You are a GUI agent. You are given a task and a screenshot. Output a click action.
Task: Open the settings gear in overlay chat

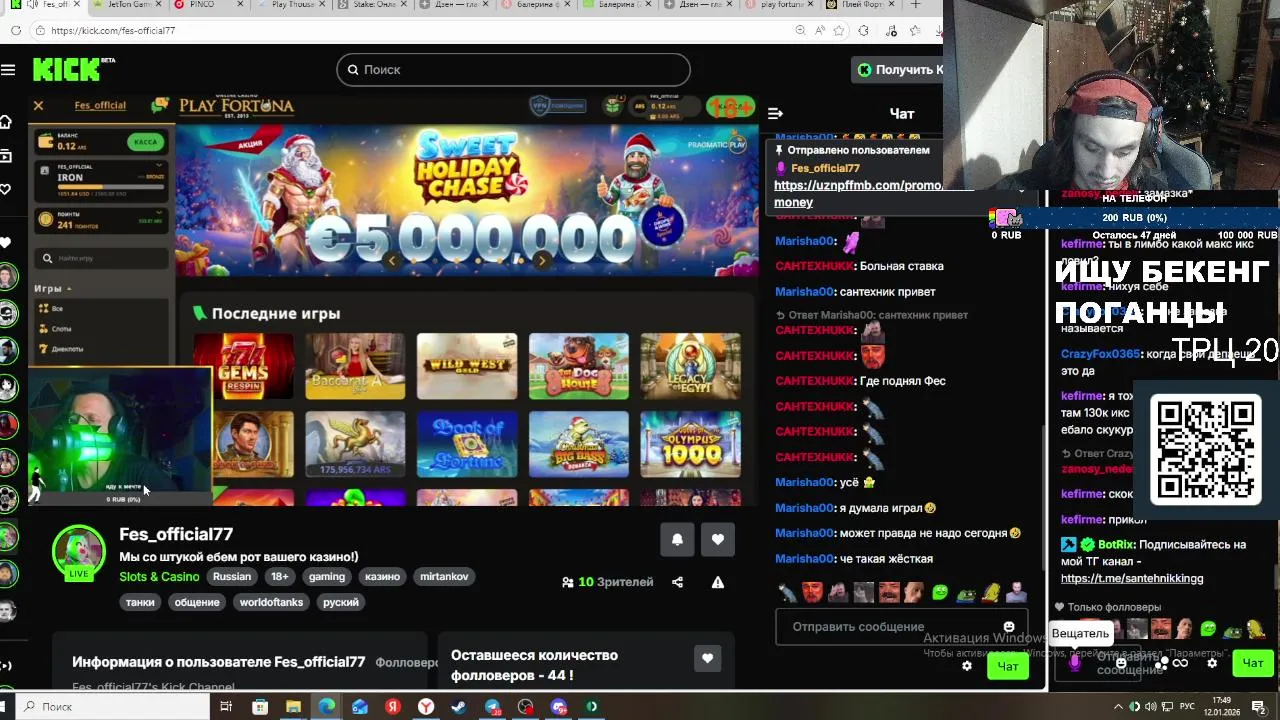1212,662
